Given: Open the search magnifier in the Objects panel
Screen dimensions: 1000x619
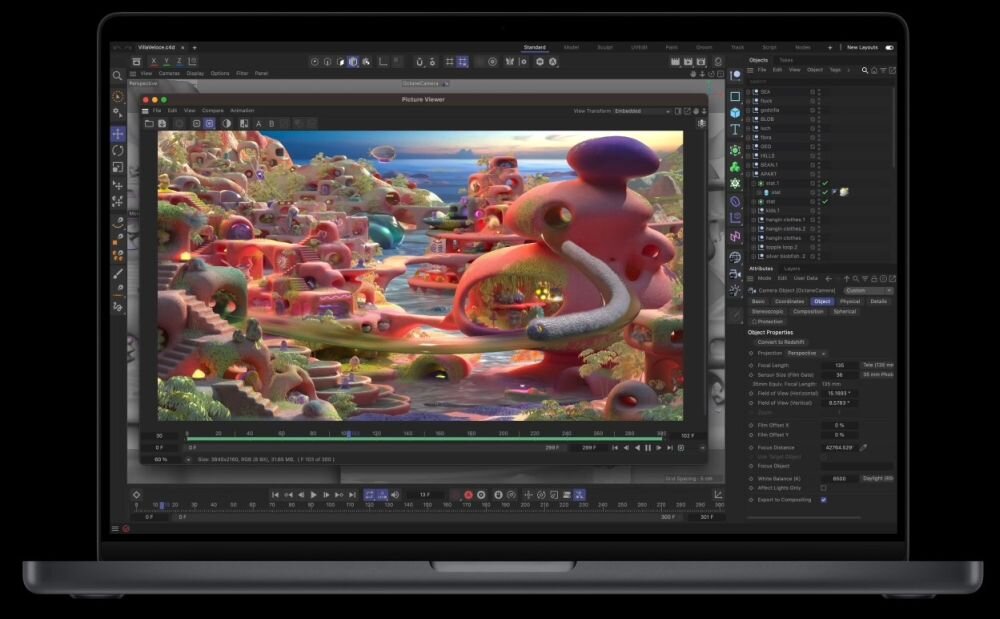Looking at the screenshot, I should pos(864,71).
